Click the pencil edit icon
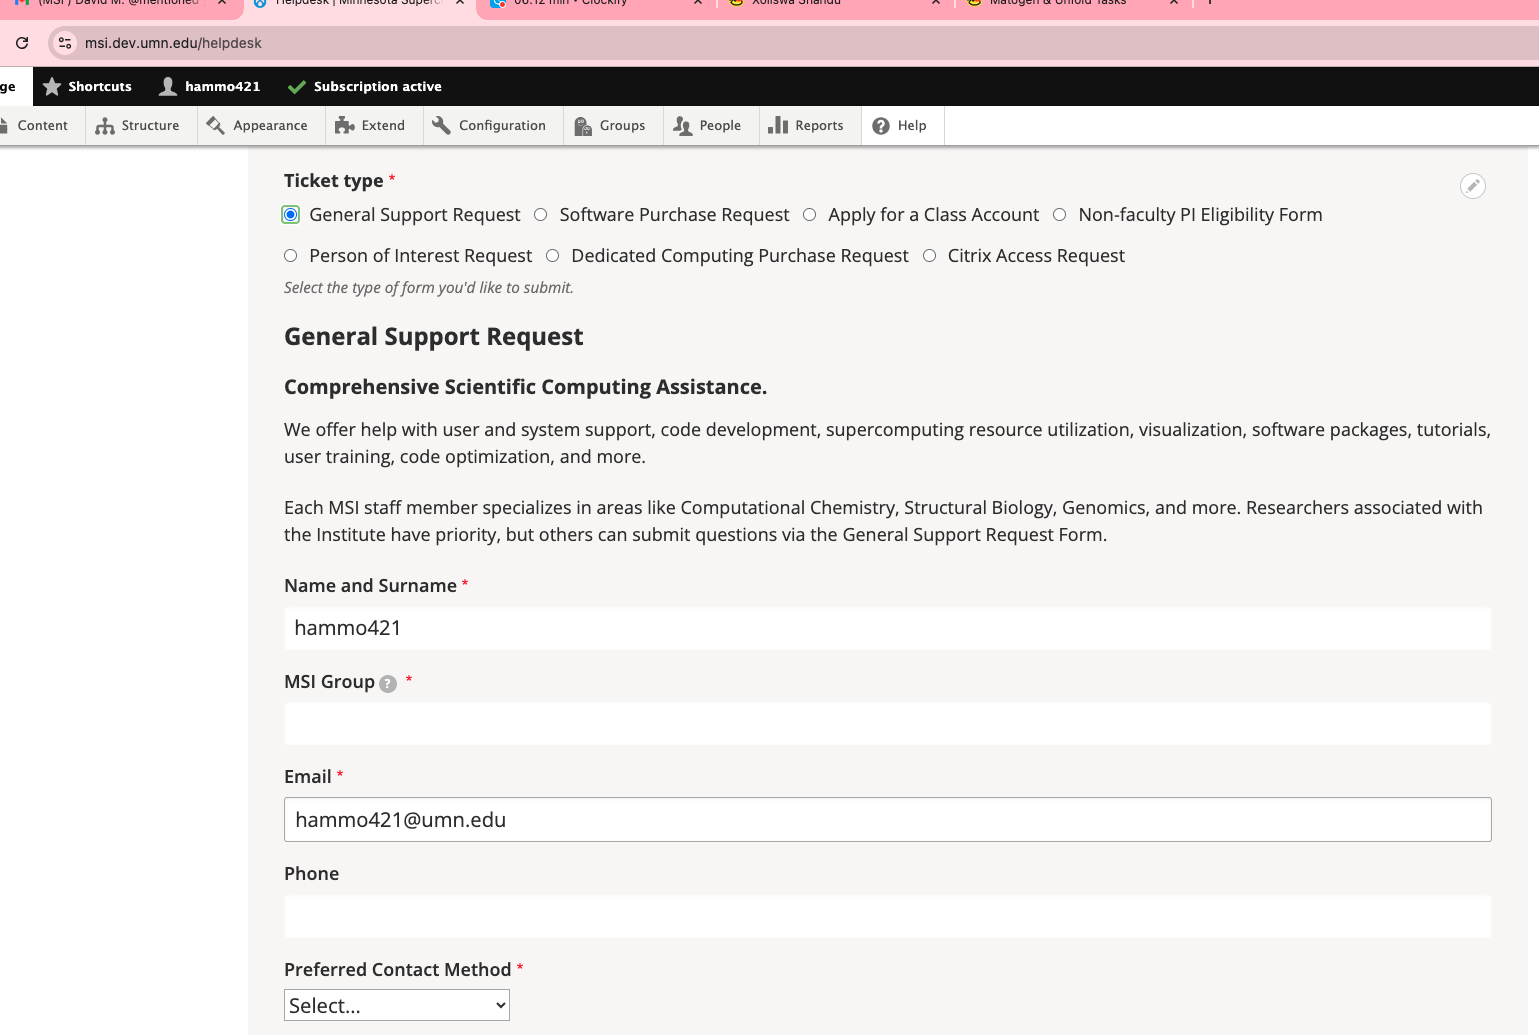1539x1035 pixels. pos(1472,186)
